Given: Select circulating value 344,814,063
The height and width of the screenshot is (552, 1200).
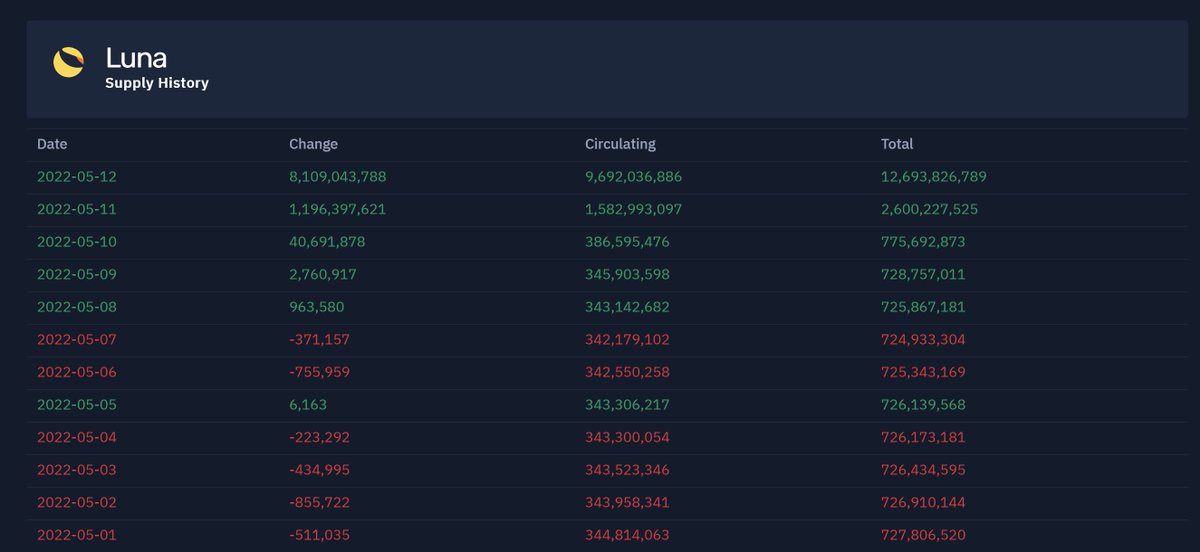Looking at the screenshot, I should tap(628, 535).
